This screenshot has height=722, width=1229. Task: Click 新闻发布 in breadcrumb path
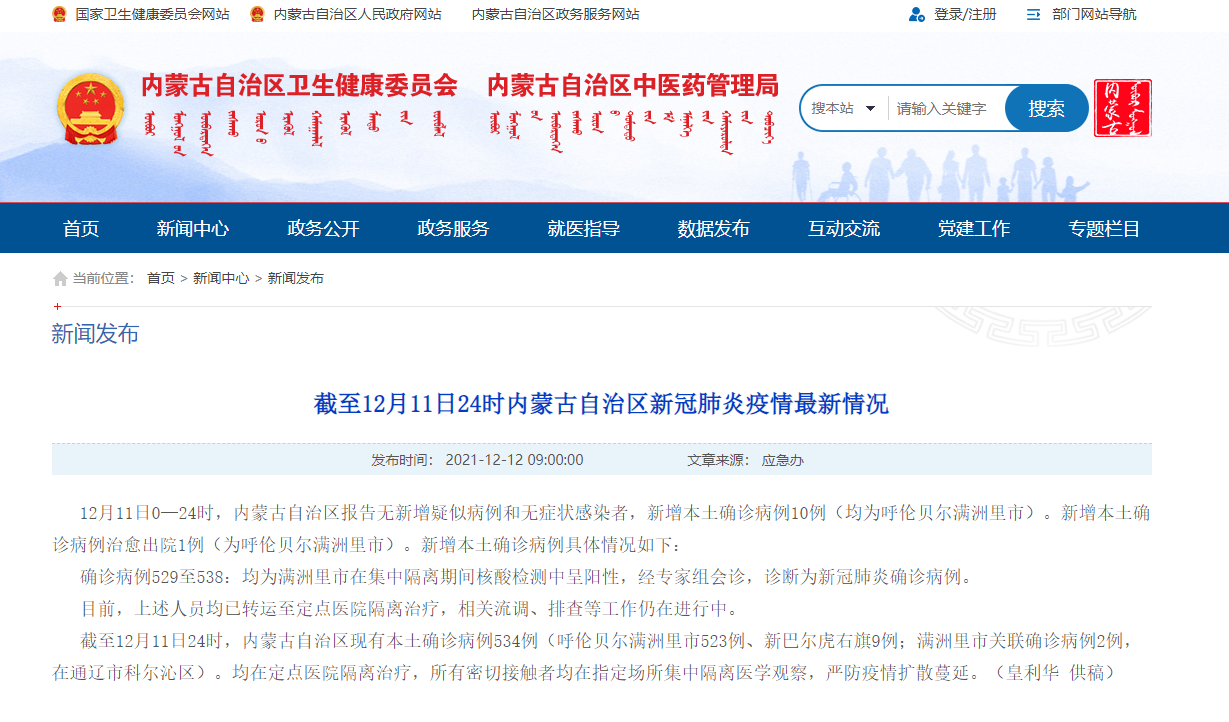coord(296,279)
